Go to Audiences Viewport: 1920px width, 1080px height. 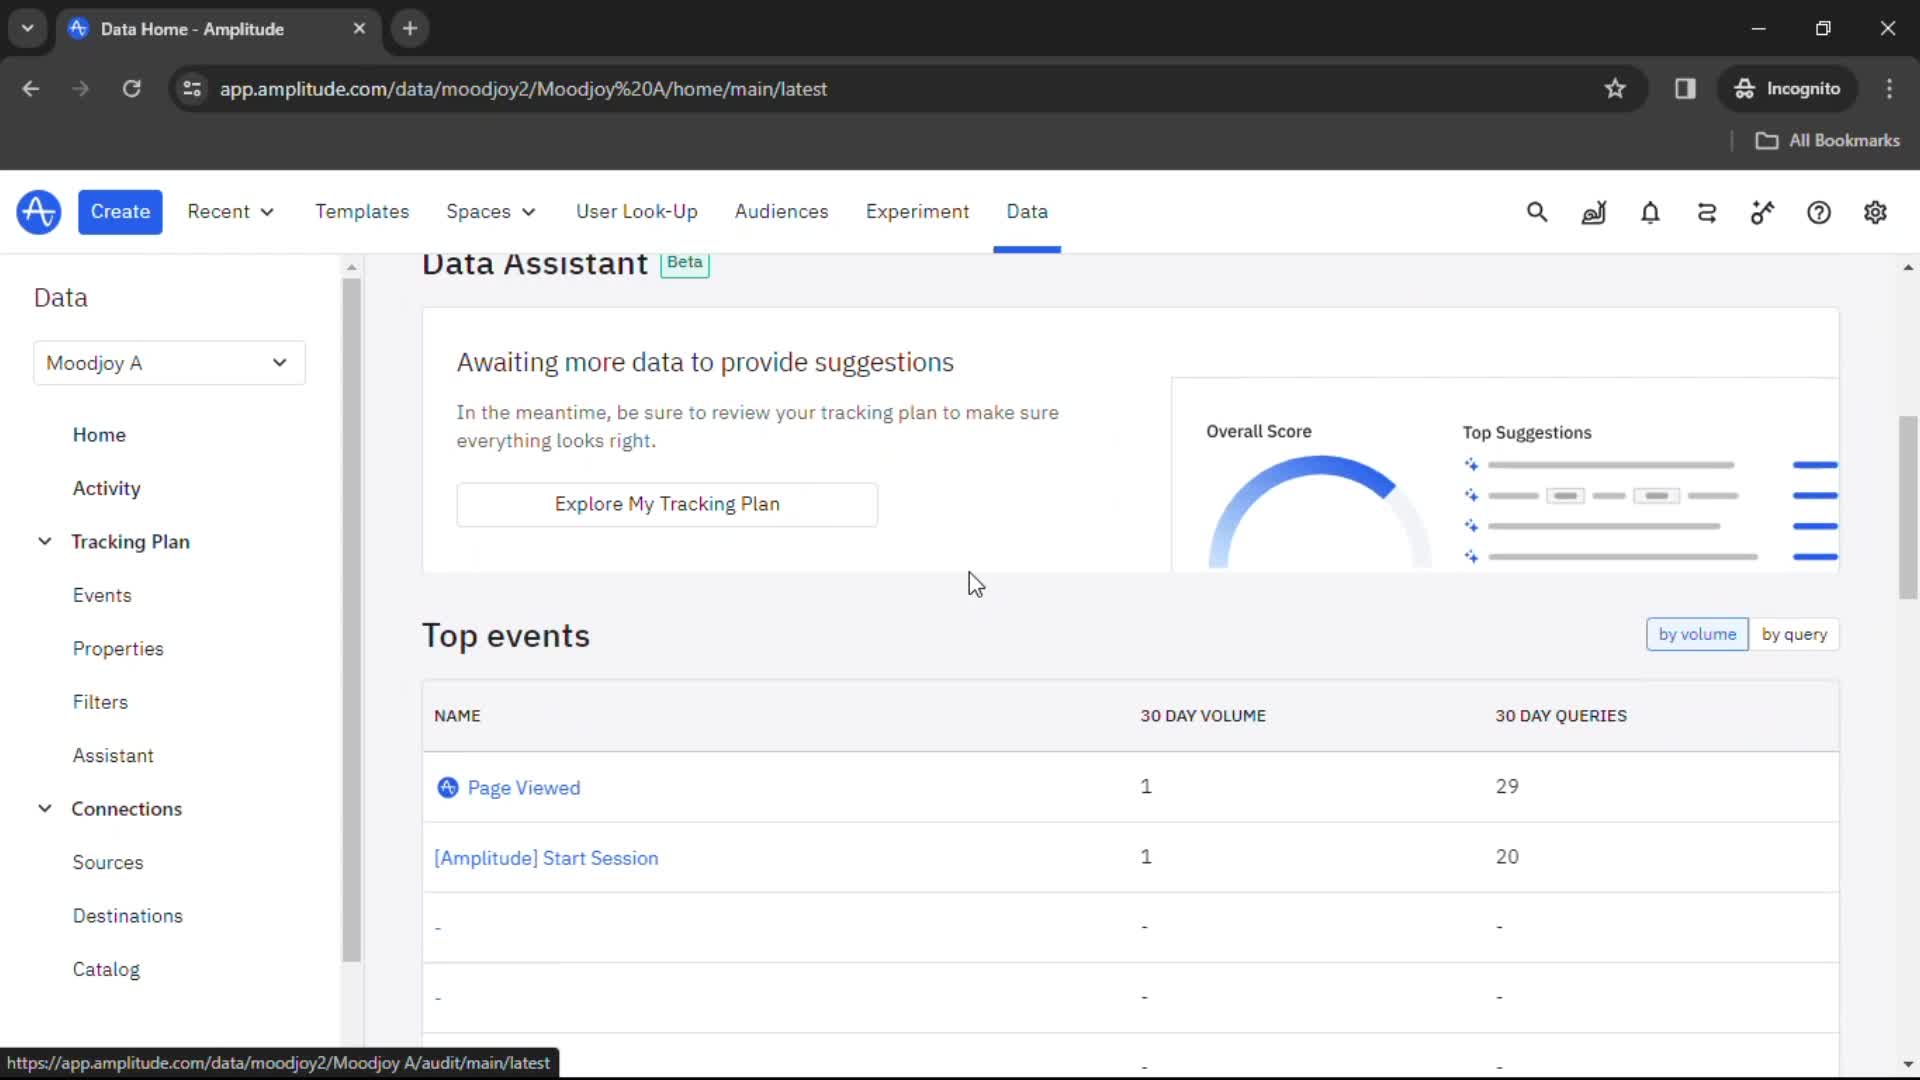point(781,212)
